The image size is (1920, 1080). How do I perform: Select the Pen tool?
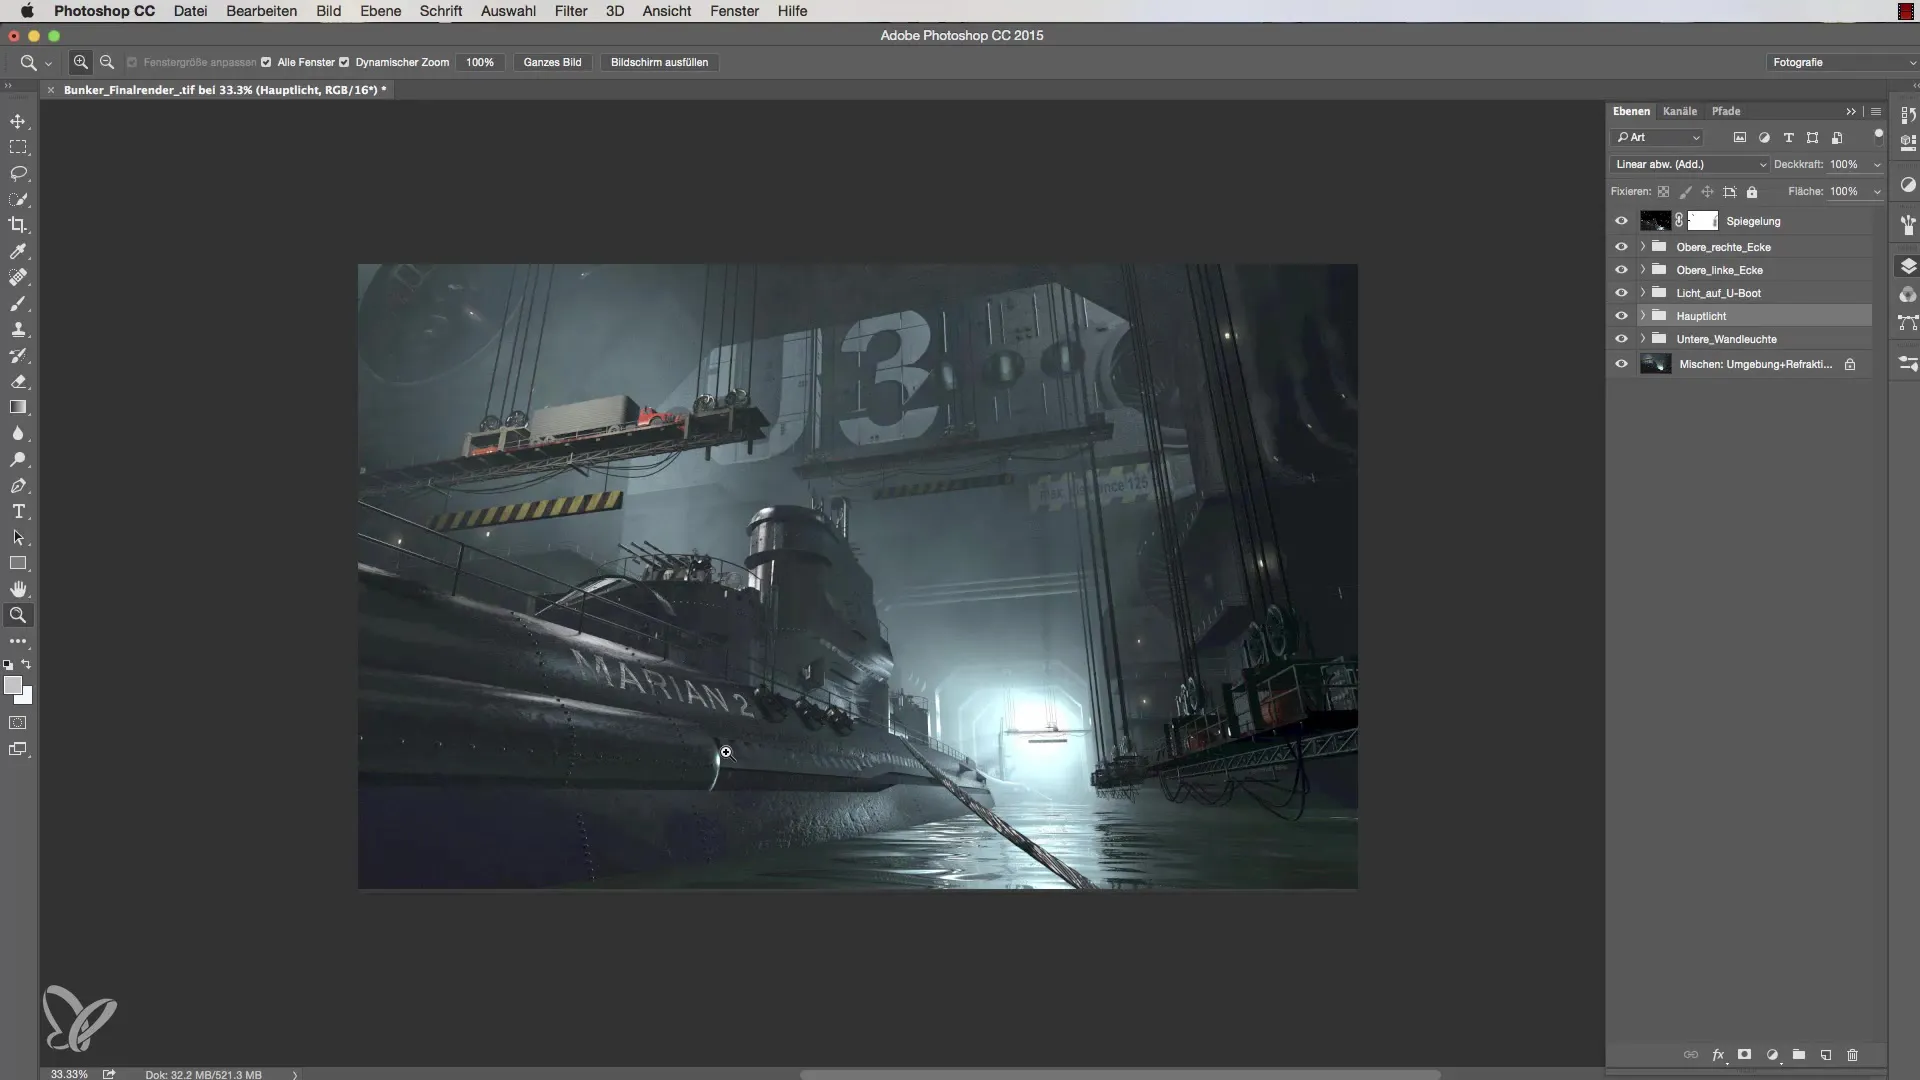pos(18,485)
